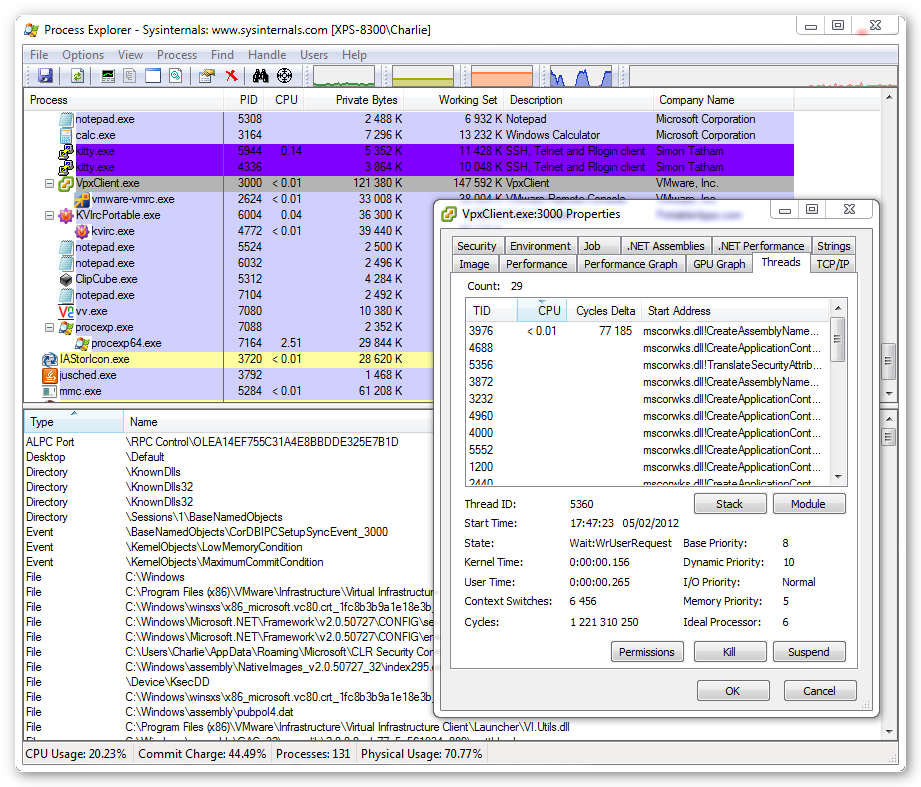Open System Information from the toolbar
Image resolution: width=921 pixels, height=787 pixels.
[x=108, y=76]
